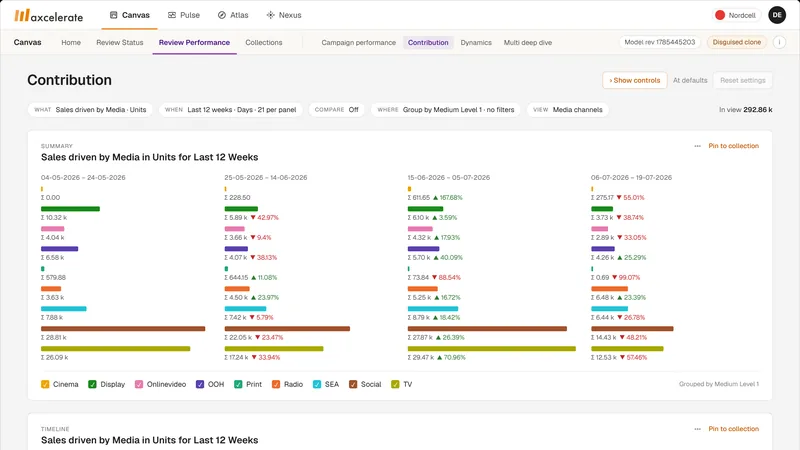Screen dimensions: 800x450
Task: Switch to Dynamics view
Action: click(476, 42)
